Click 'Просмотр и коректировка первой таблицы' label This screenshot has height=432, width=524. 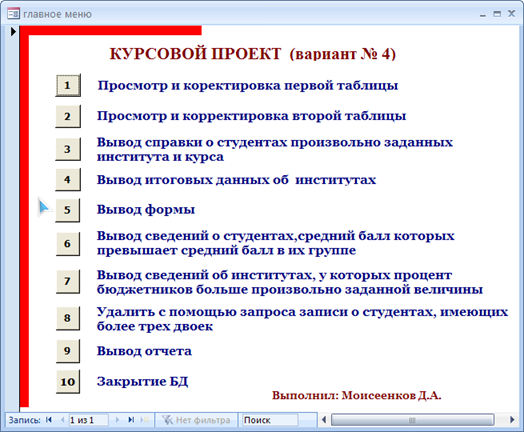[248, 86]
